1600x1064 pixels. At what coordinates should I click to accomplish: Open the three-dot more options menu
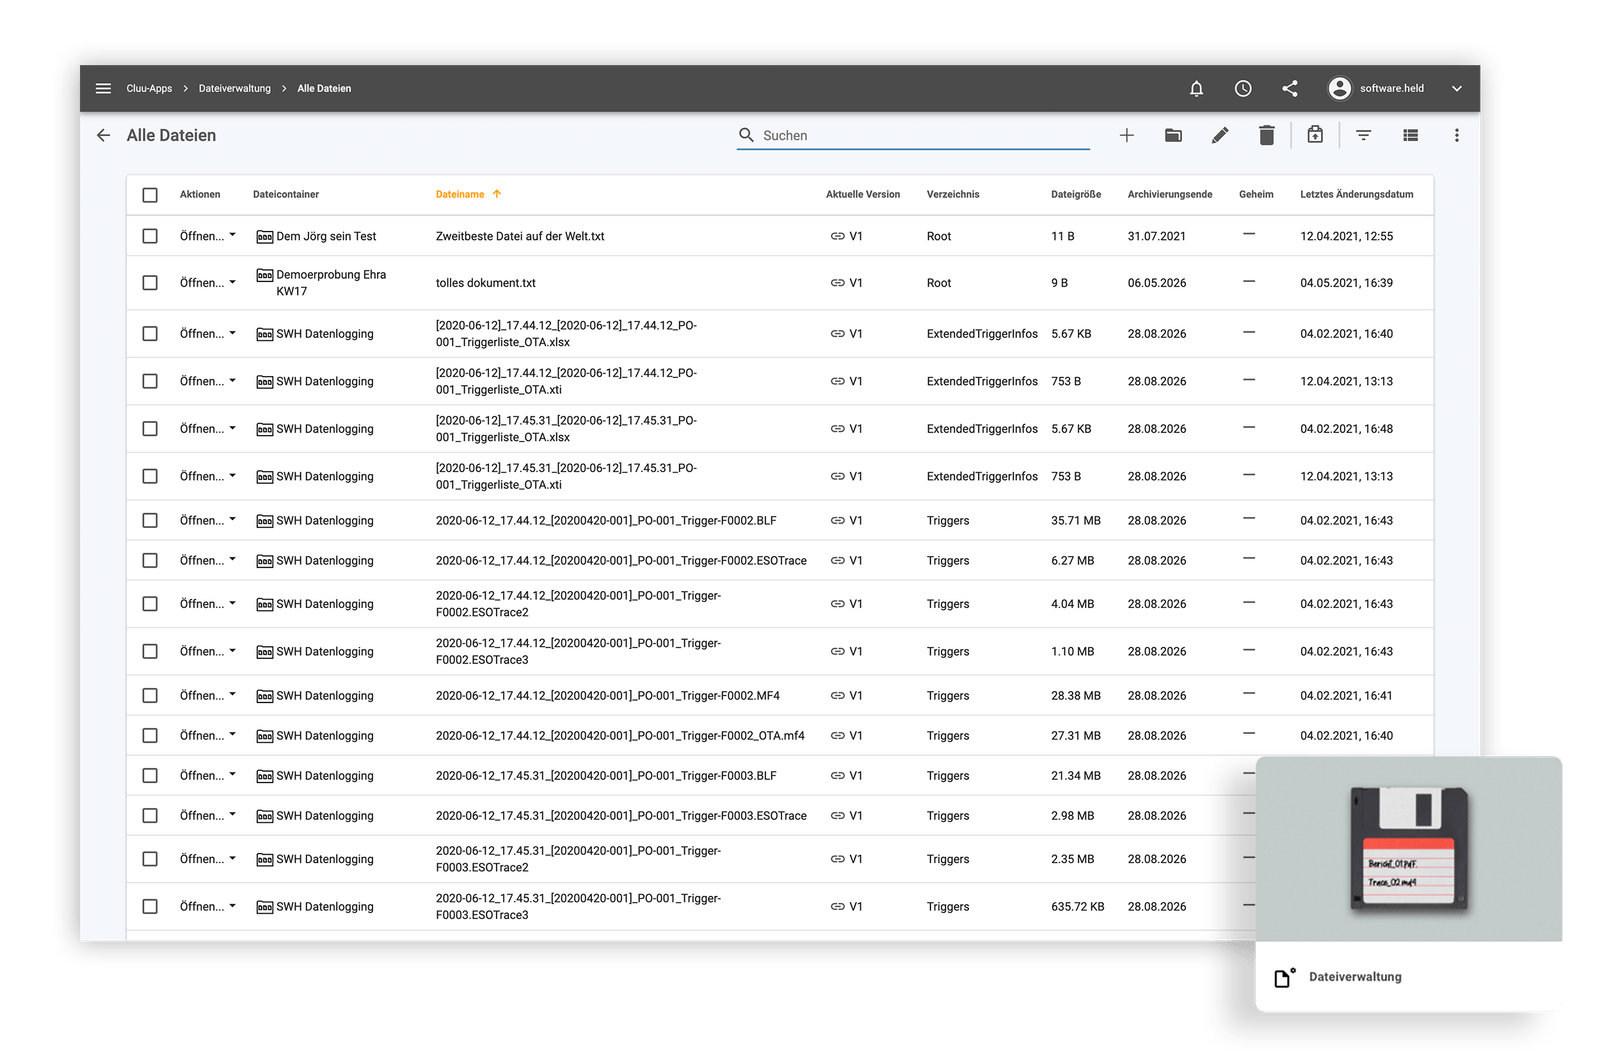click(x=1456, y=135)
